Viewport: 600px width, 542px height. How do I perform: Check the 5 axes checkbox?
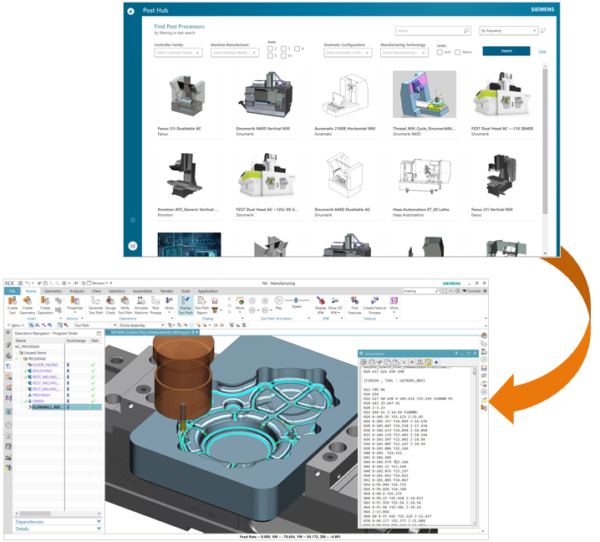270,56
